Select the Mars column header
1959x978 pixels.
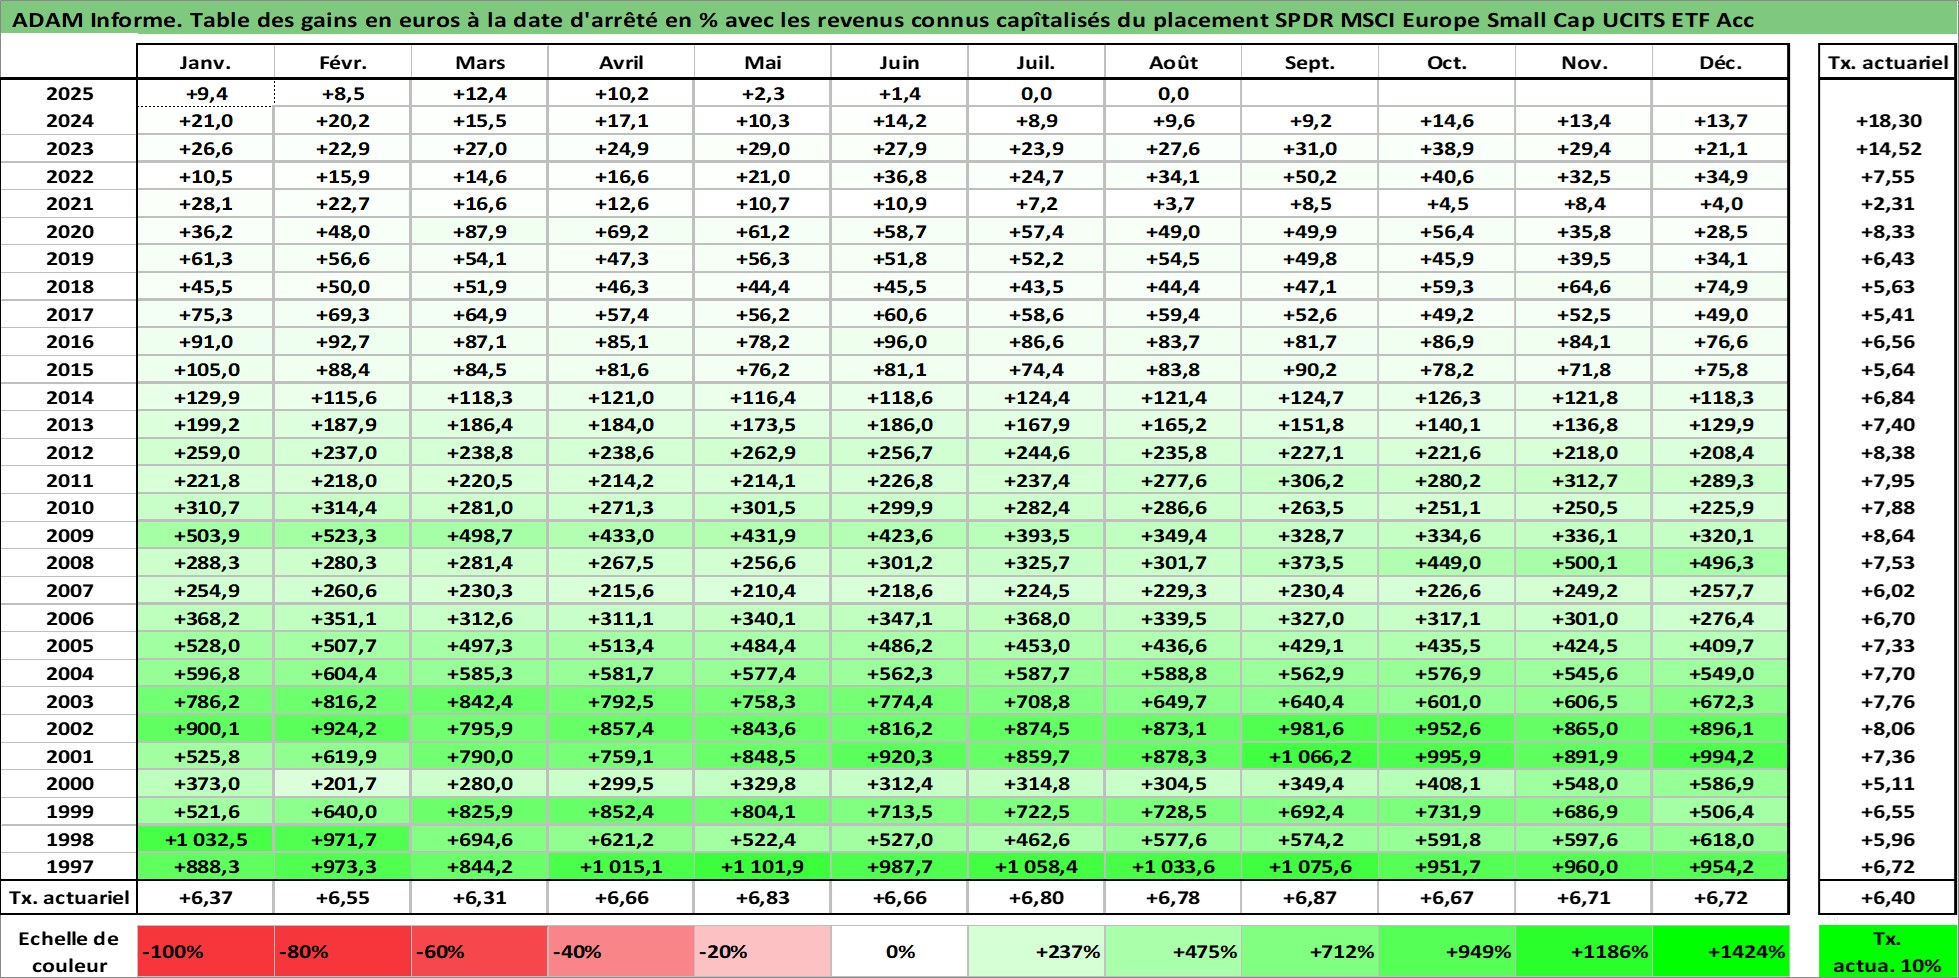480,62
